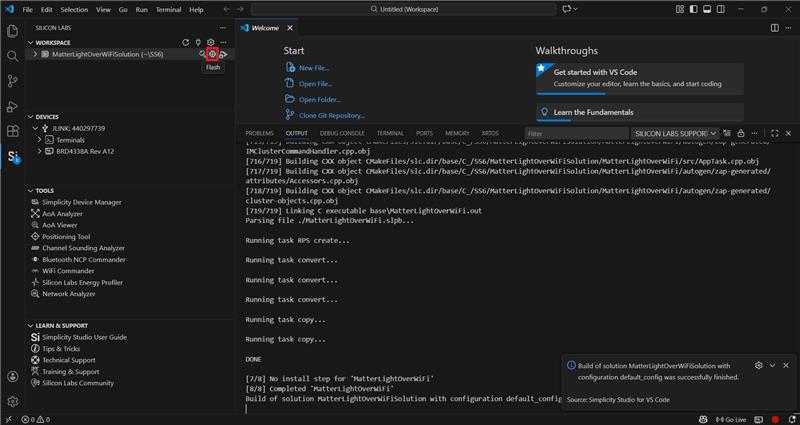Open the Search view icon

[12, 55]
